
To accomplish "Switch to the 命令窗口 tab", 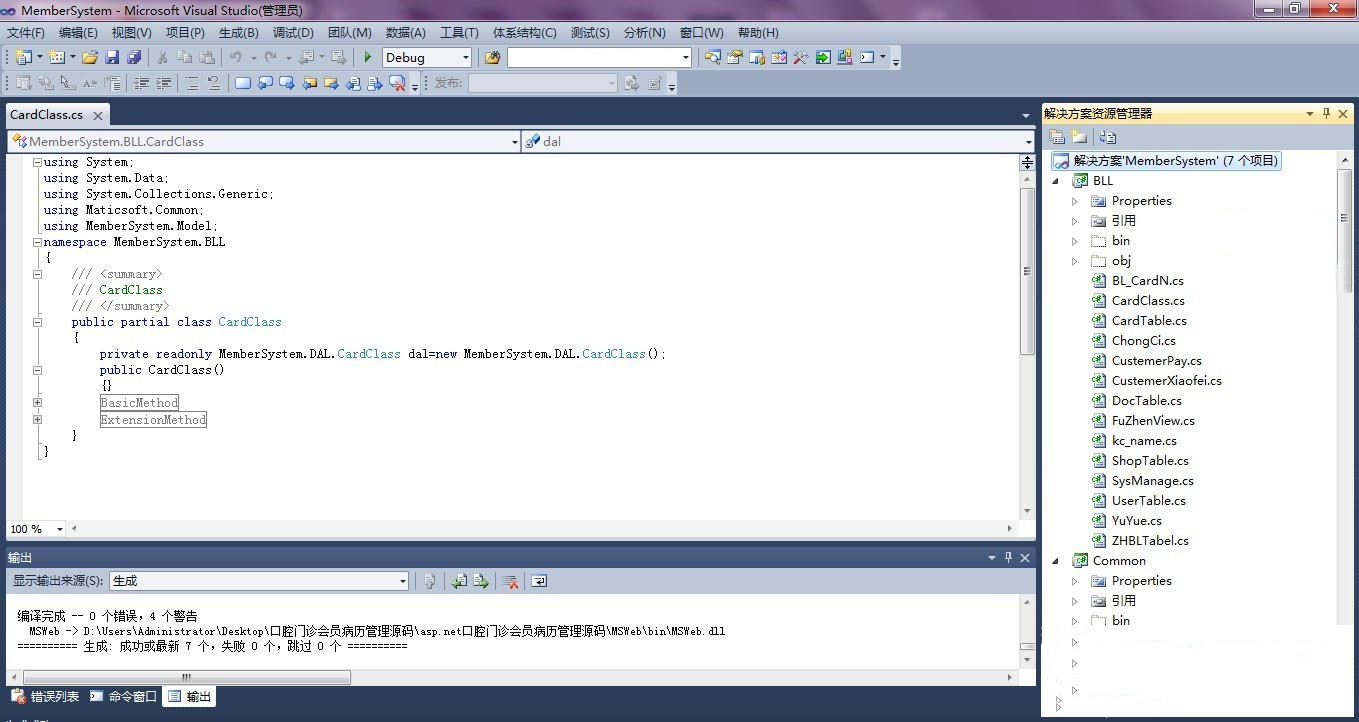I will [x=124, y=697].
